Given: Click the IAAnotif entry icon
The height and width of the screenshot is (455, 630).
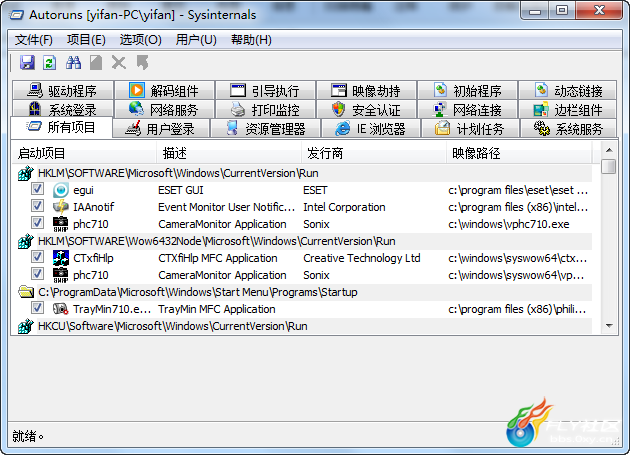Looking at the screenshot, I should [x=61, y=207].
